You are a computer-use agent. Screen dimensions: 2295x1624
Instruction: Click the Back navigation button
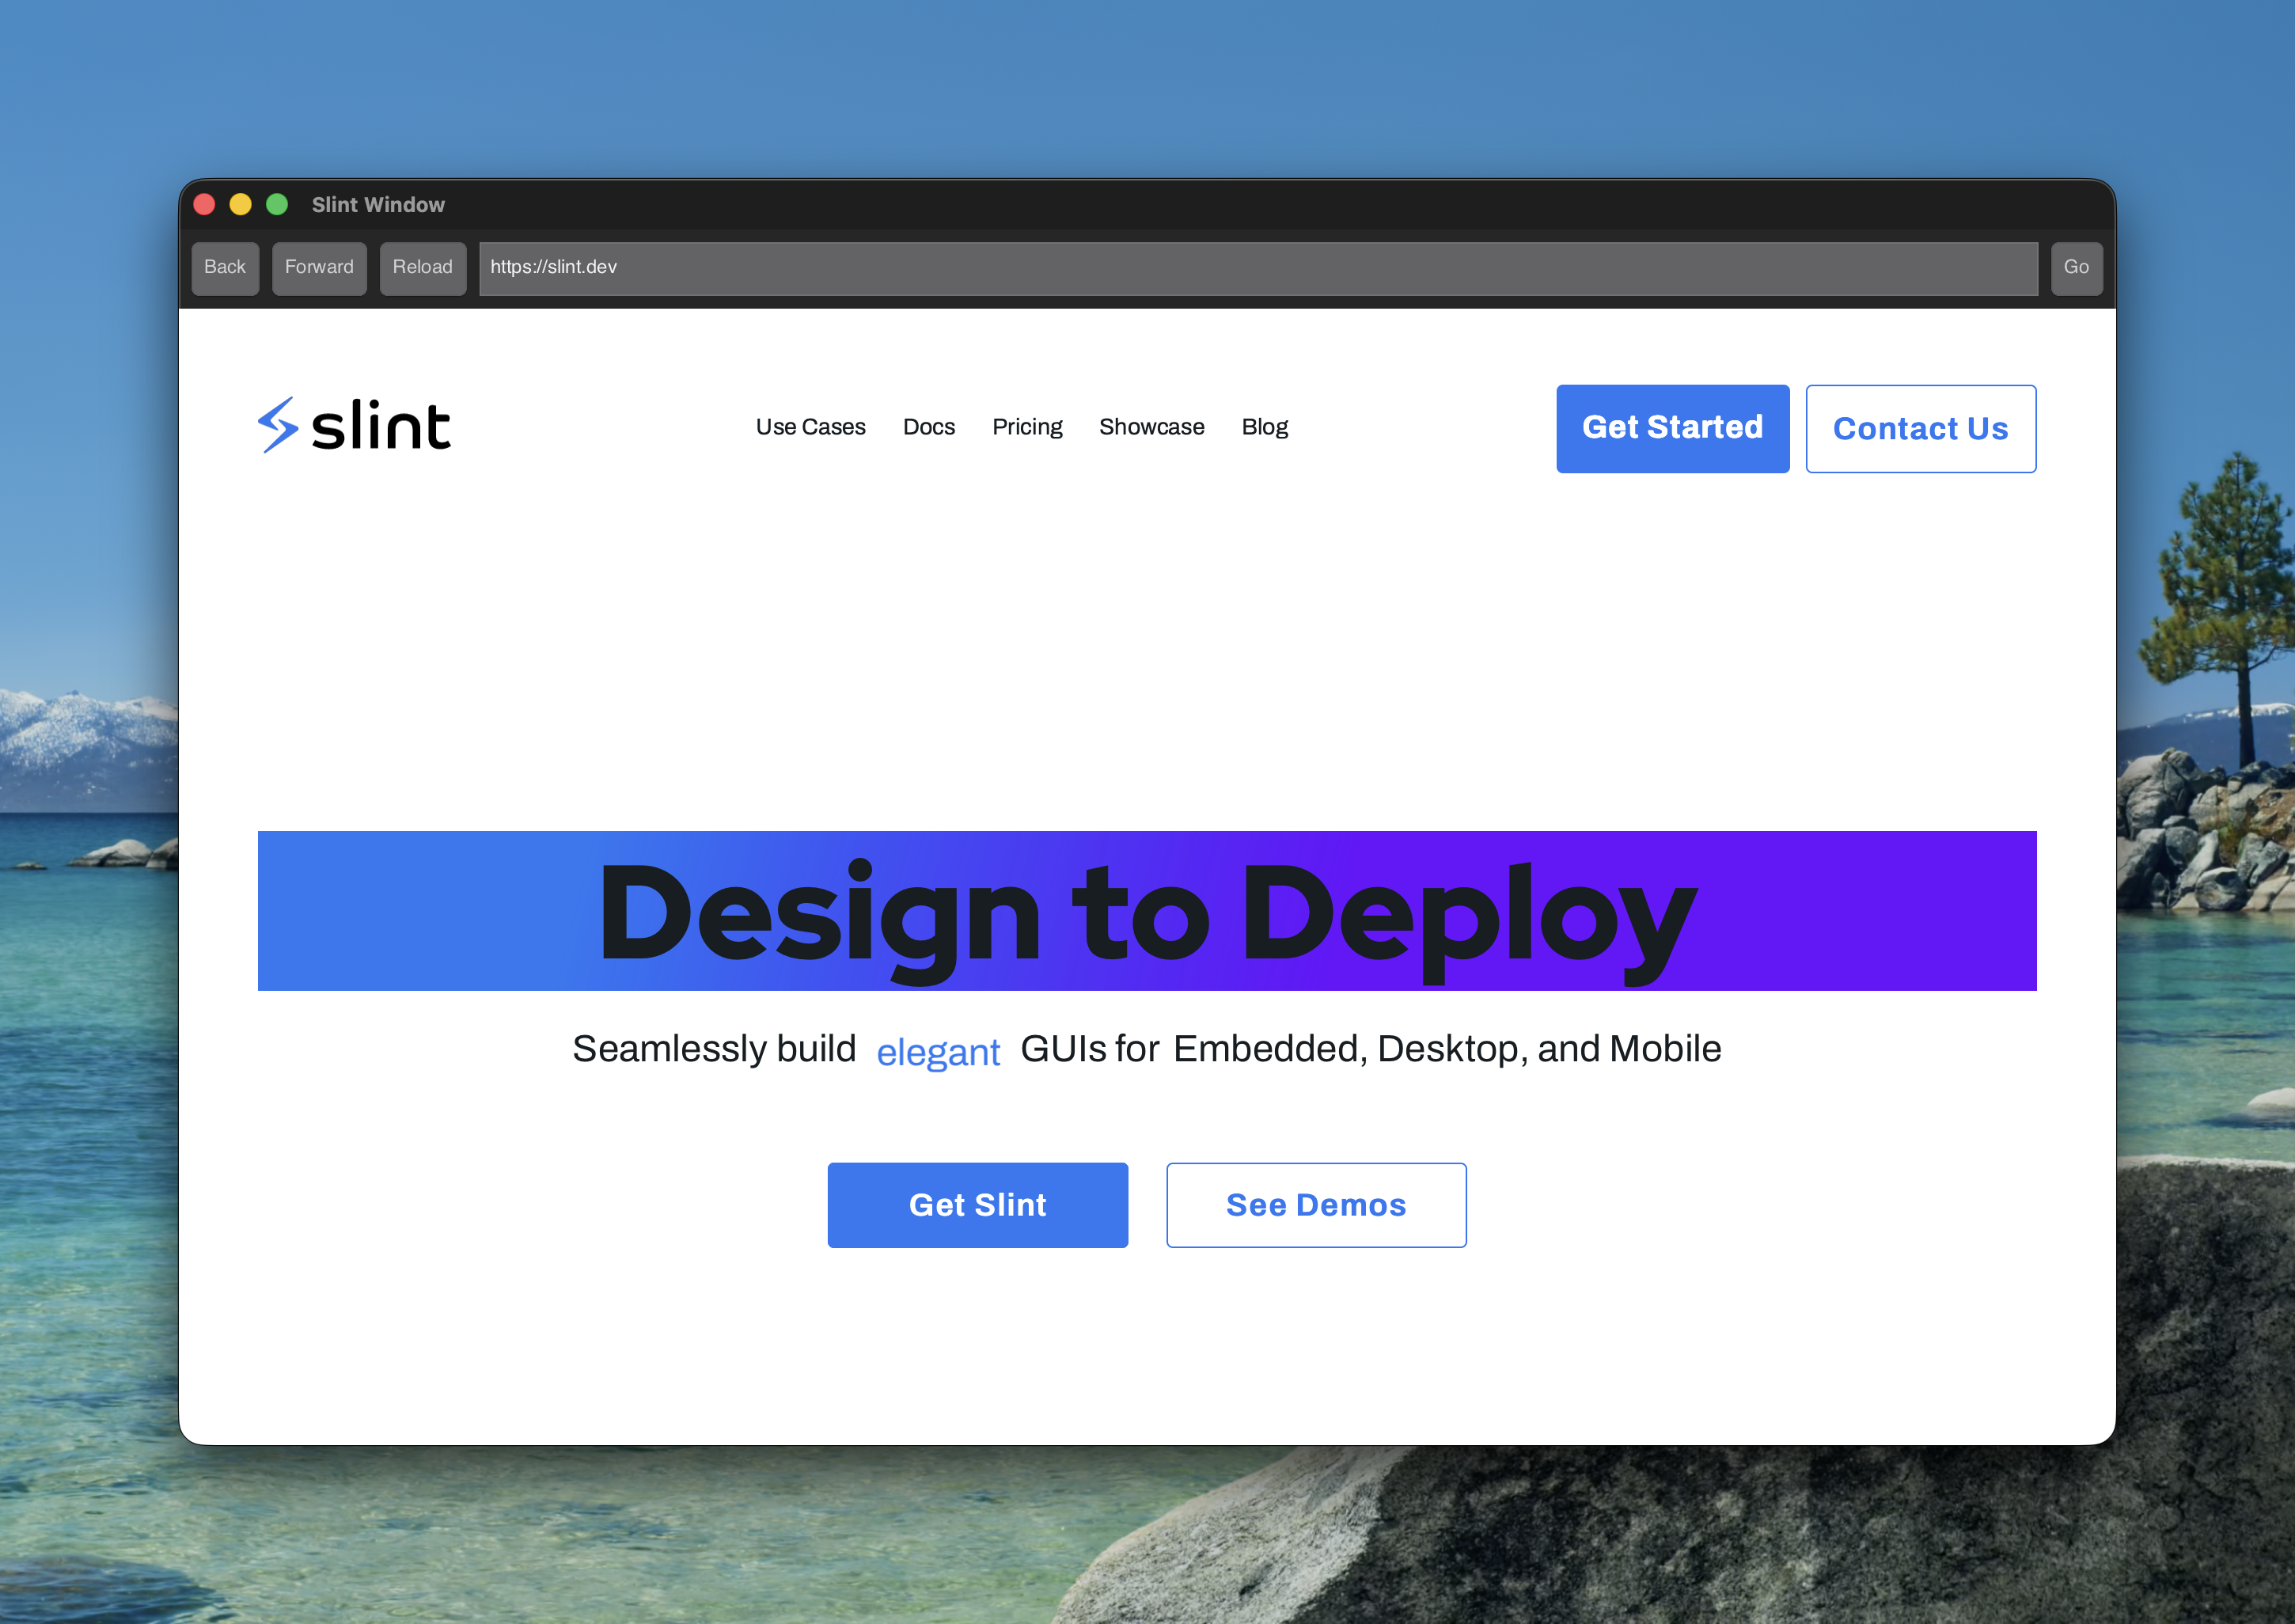tap(225, 267)
